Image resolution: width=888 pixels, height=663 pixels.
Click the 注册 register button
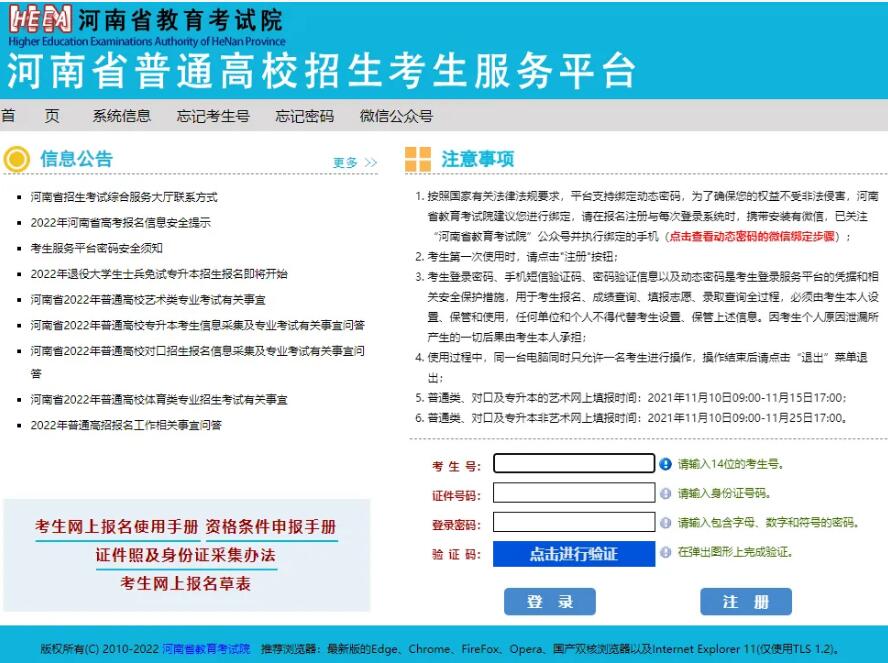click(x=746, y=601)
